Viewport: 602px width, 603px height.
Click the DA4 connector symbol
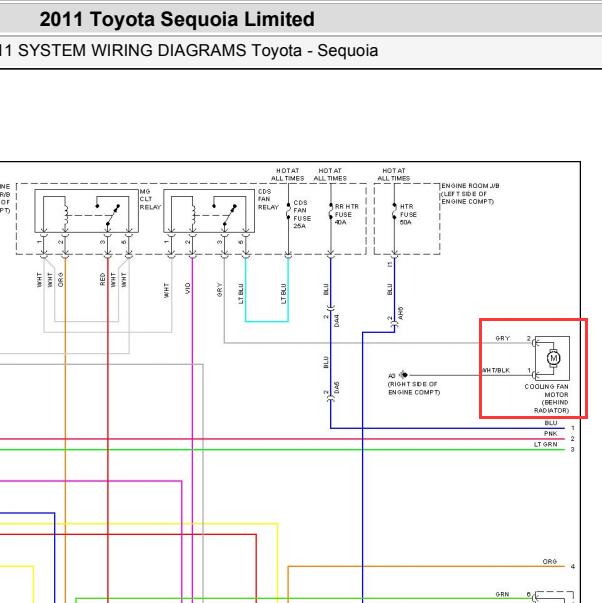coord(330,308)
